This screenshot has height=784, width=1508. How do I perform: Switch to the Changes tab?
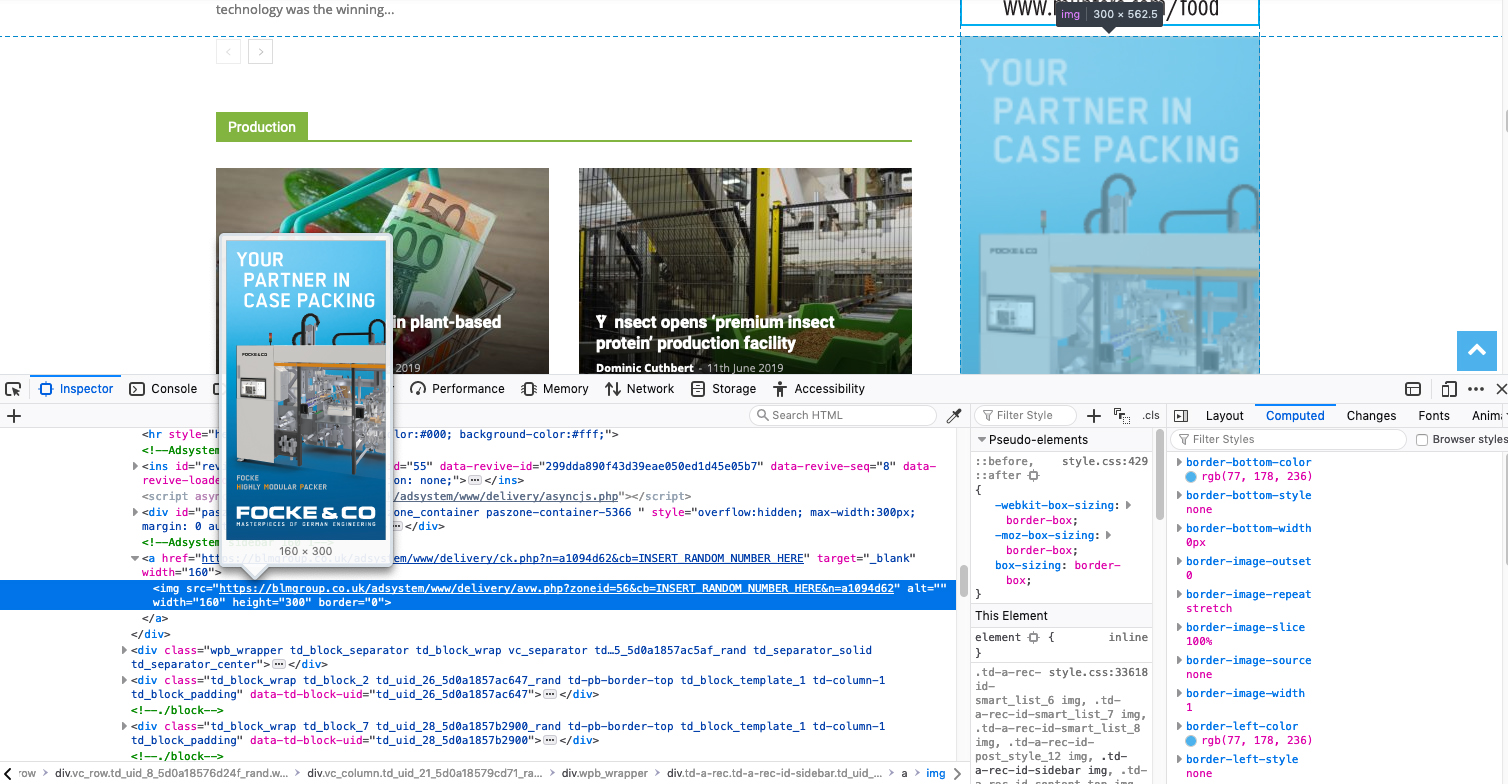point(1371,416)
